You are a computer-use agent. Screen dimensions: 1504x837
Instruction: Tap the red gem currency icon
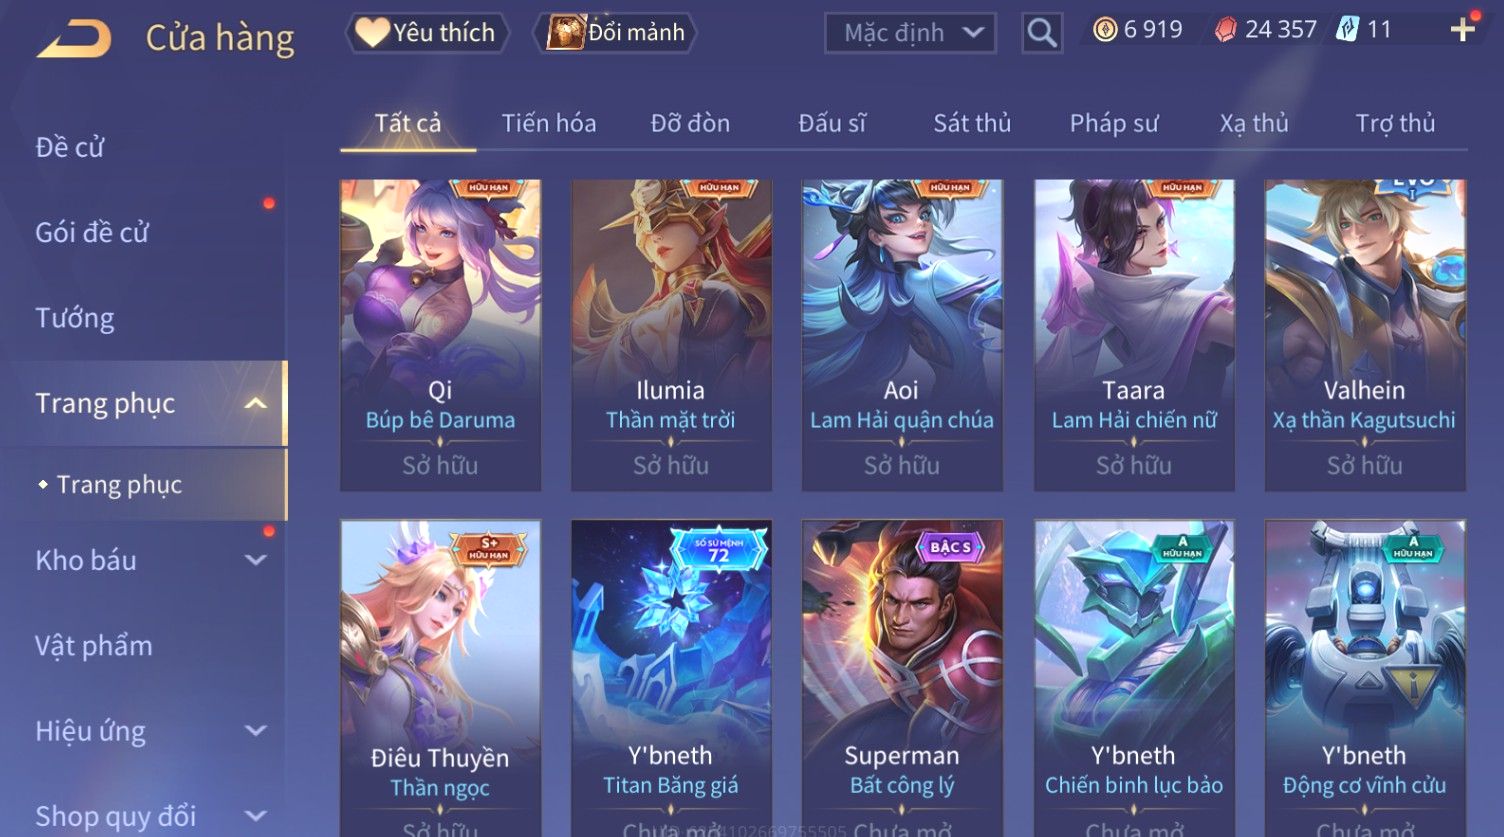pos(1225,30)
